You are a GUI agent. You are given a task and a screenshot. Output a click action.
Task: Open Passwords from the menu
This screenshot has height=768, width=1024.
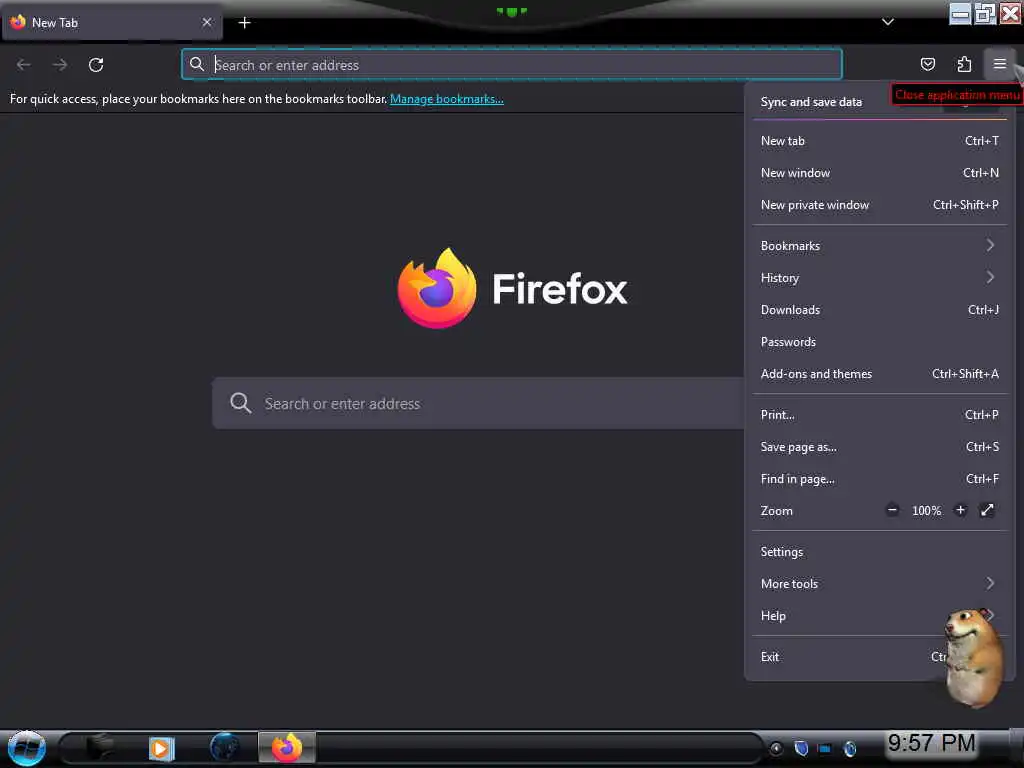coord(879,342)
